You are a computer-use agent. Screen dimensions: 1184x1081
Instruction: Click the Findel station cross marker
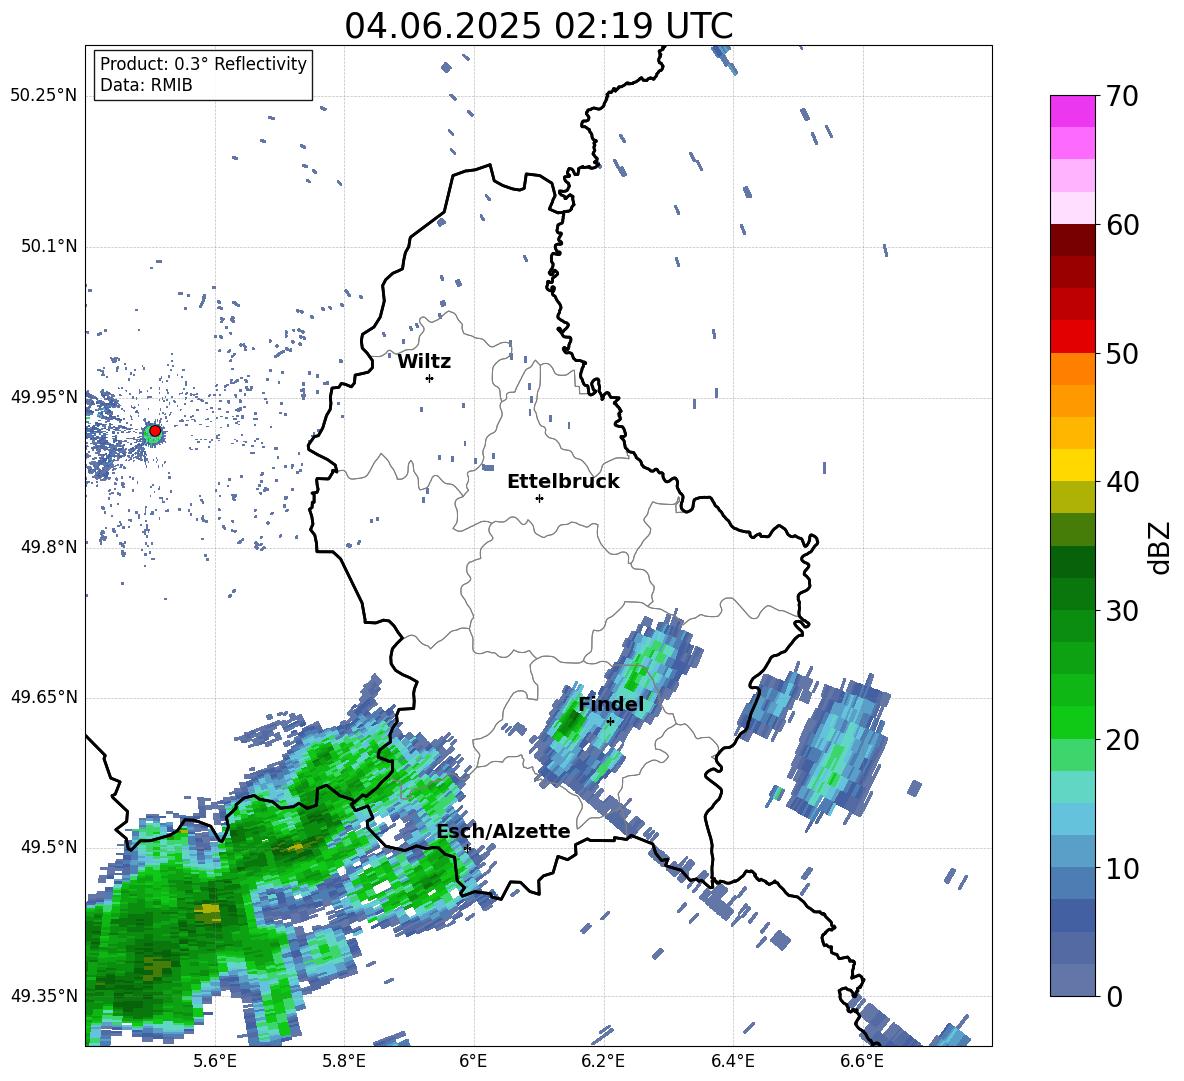click(610, 721)
